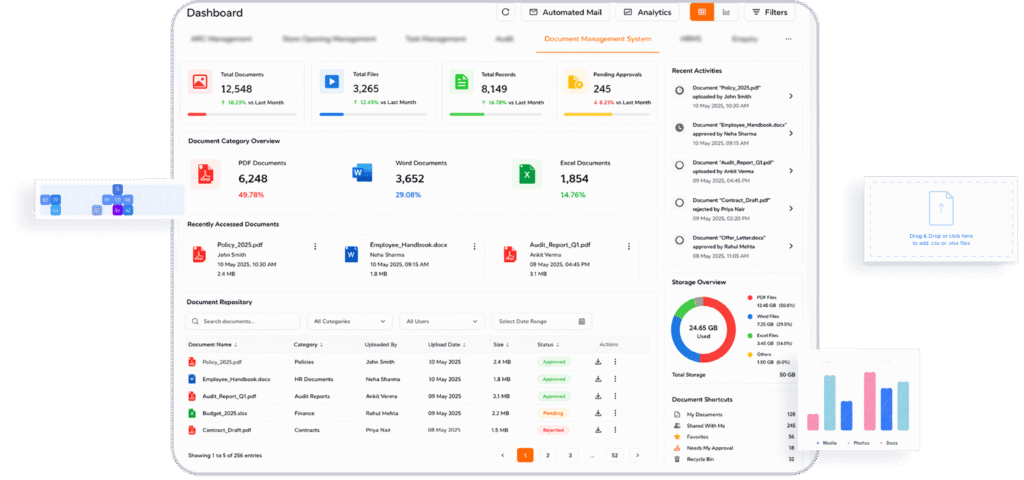
Task: Expand the Offer_Letter.docx approved activity
Action: (790, 246)
